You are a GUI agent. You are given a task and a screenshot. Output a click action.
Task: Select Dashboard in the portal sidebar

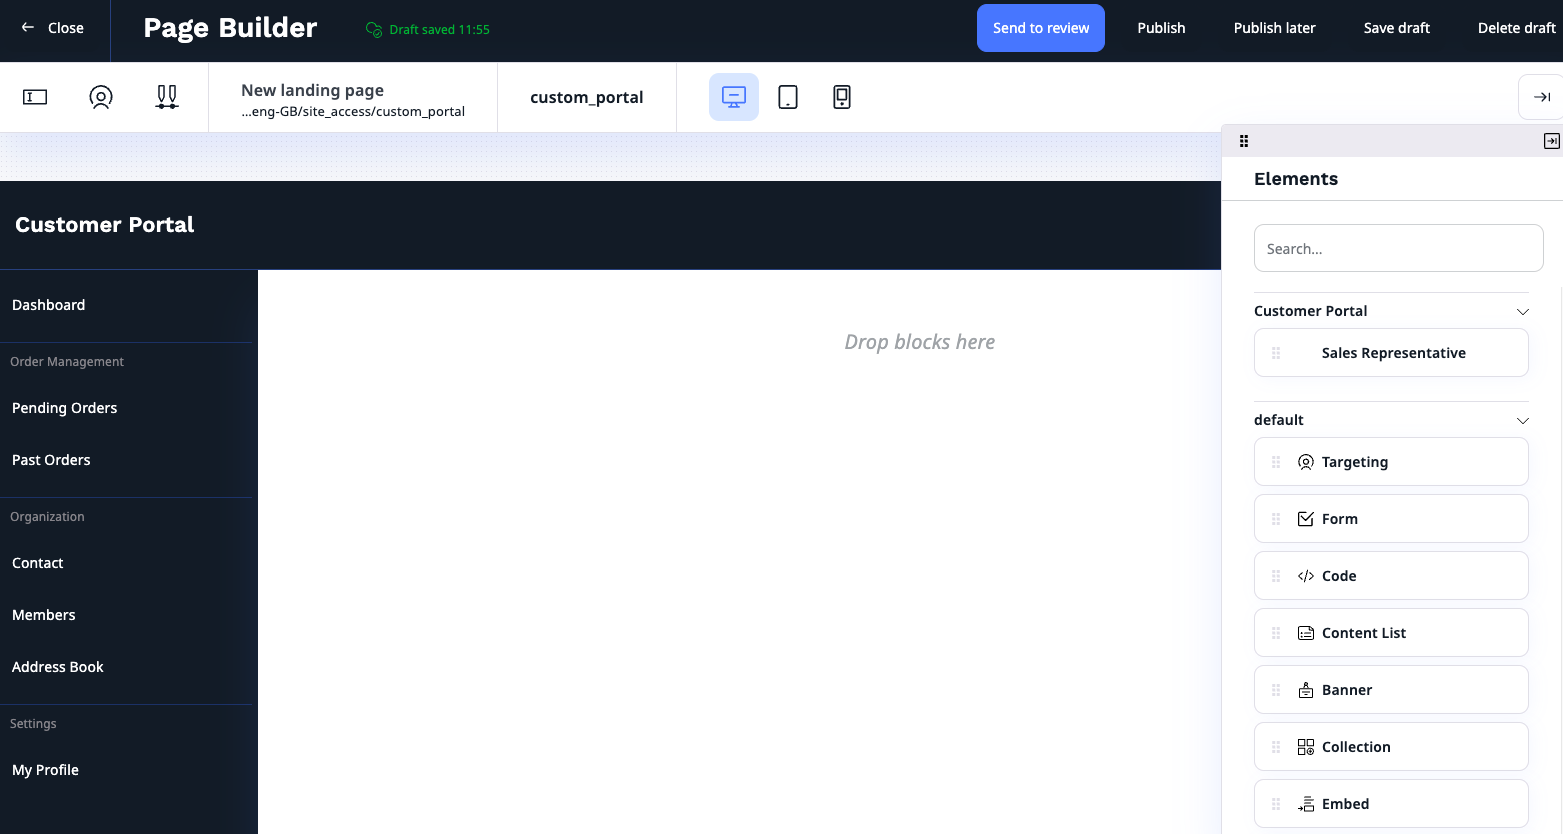48,304
